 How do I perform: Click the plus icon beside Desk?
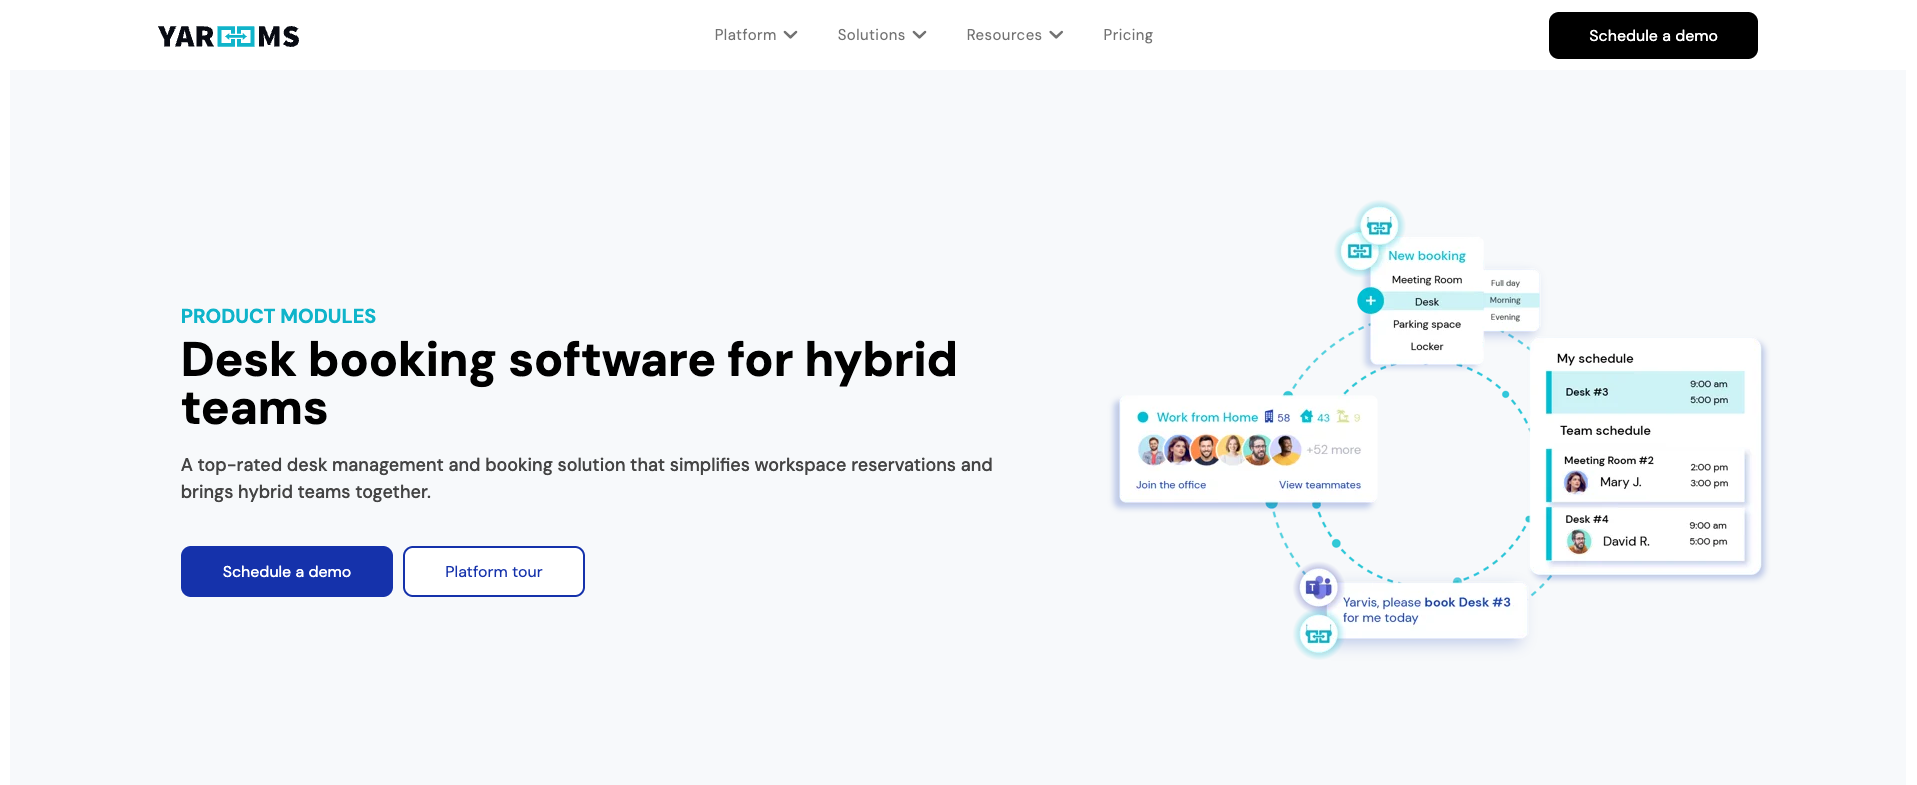pyautogui.click(x=1370, y=301)
